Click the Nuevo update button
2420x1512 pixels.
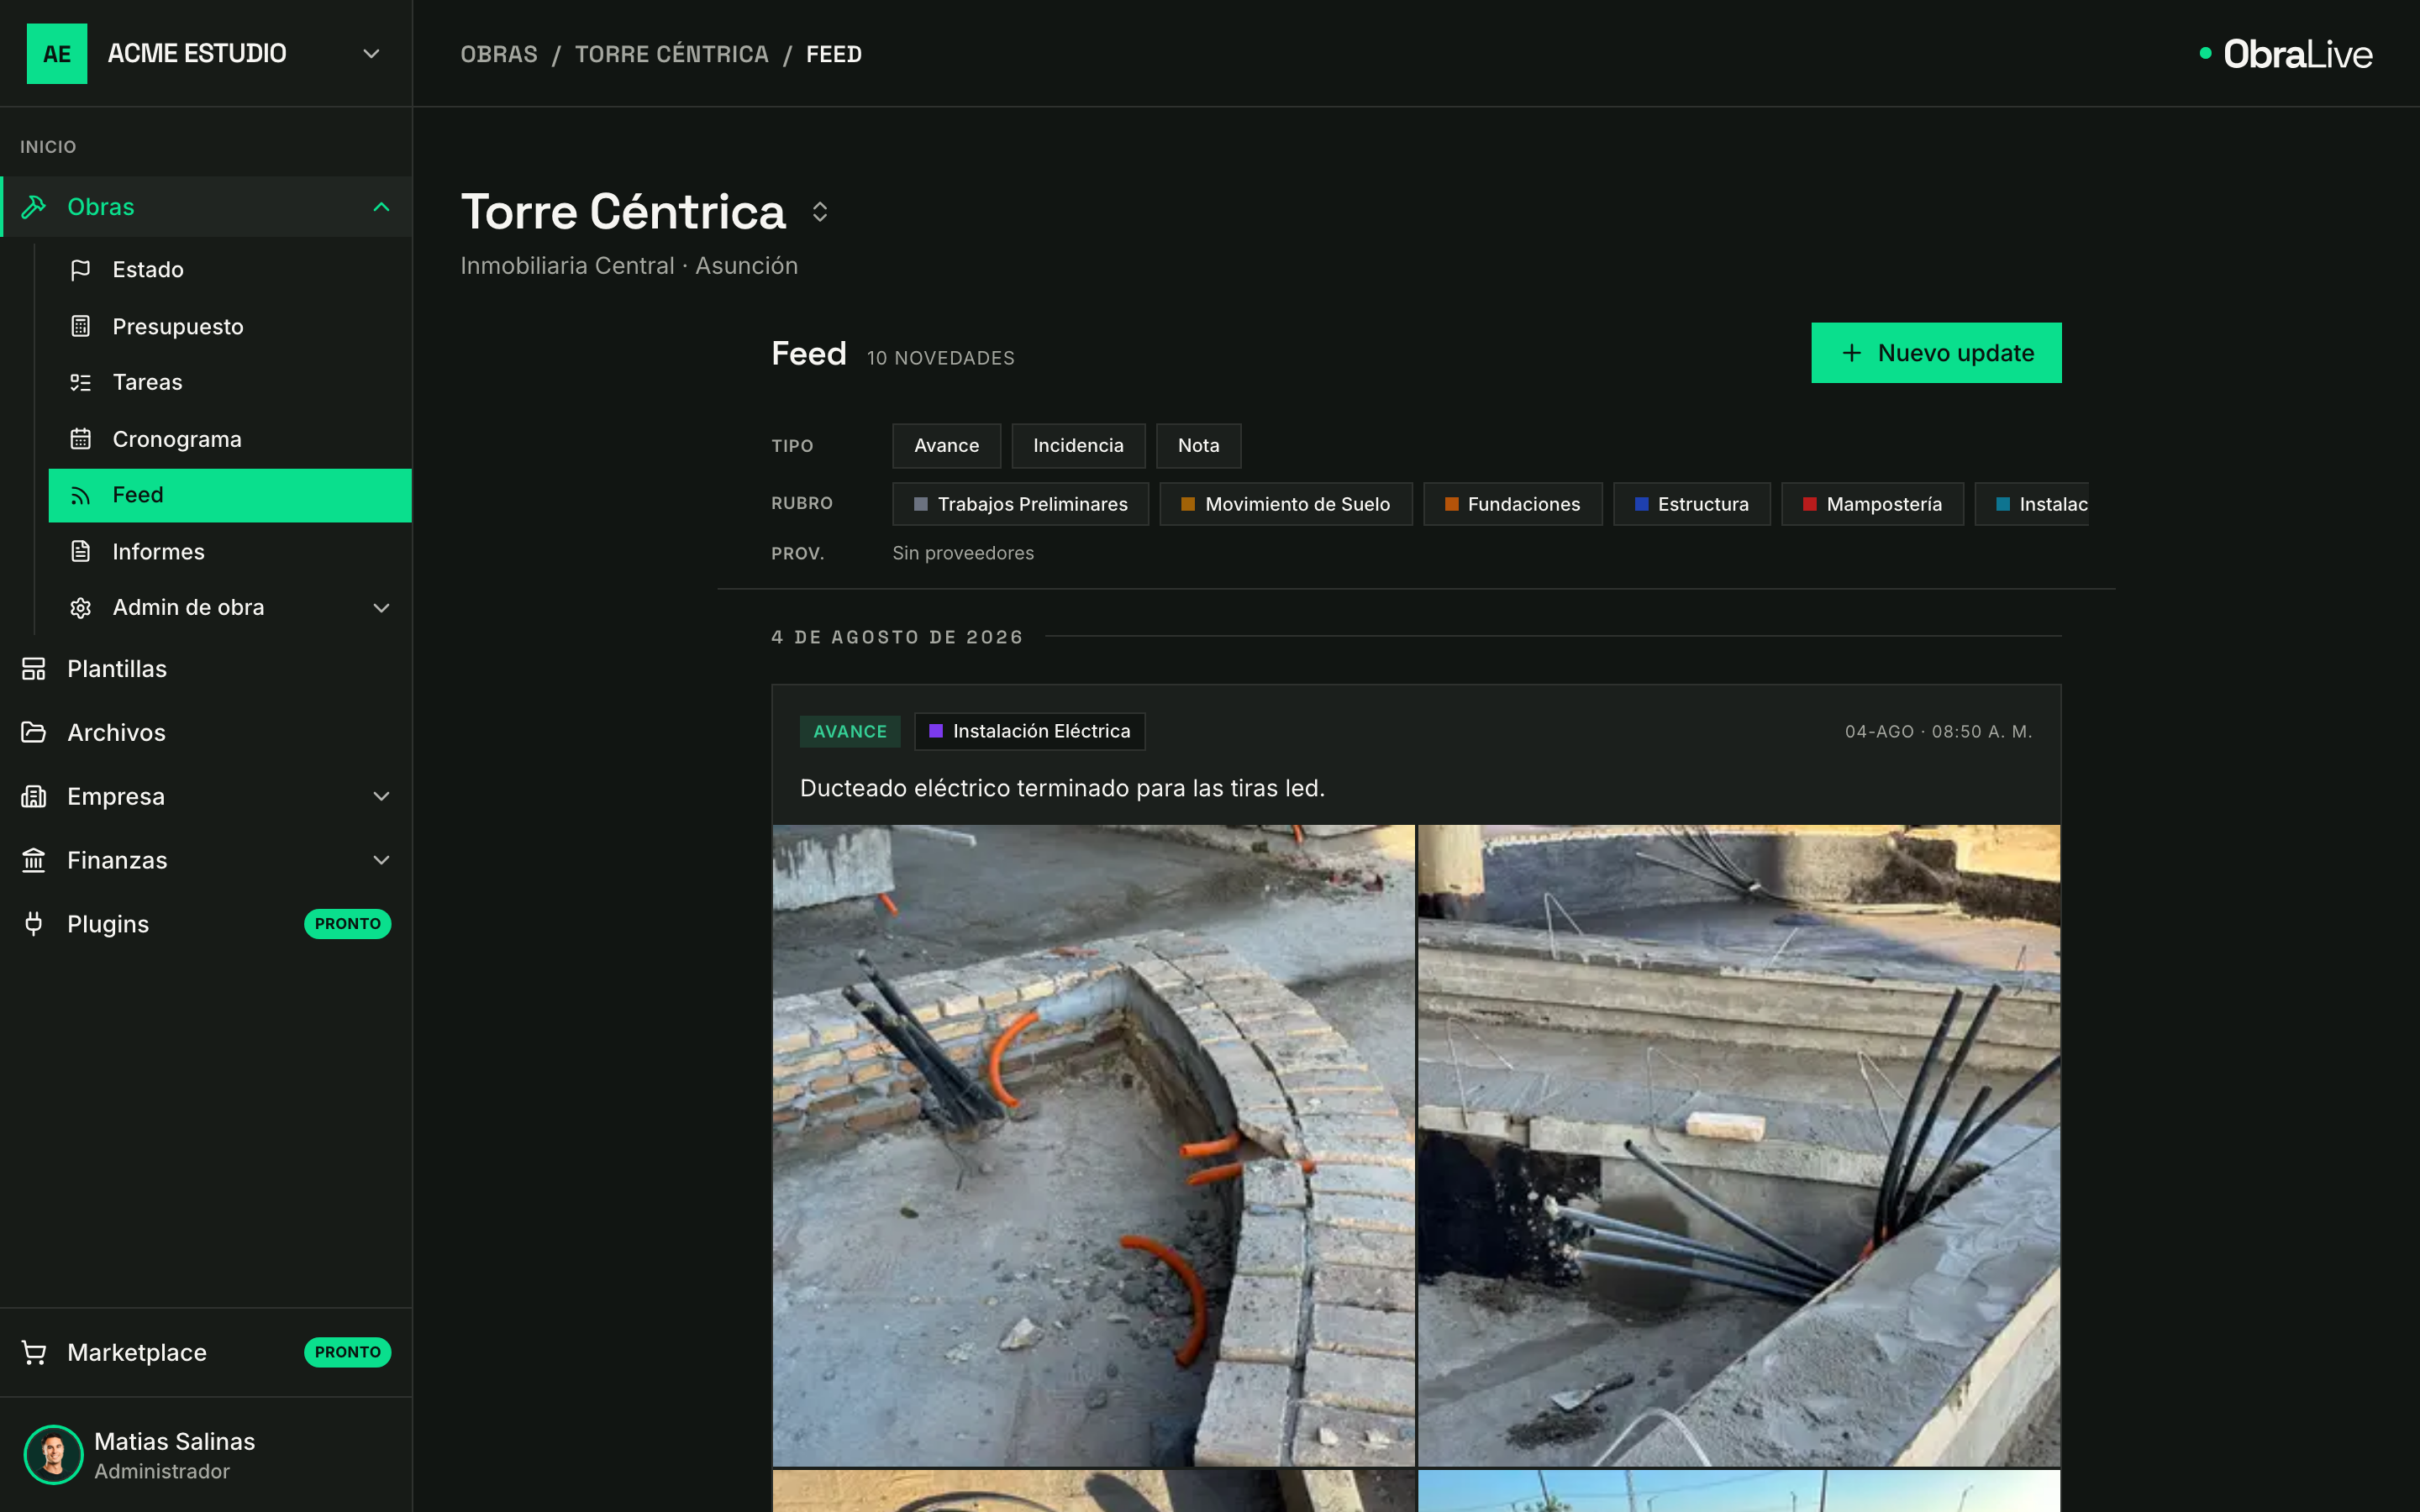[x=1936, y=353]
